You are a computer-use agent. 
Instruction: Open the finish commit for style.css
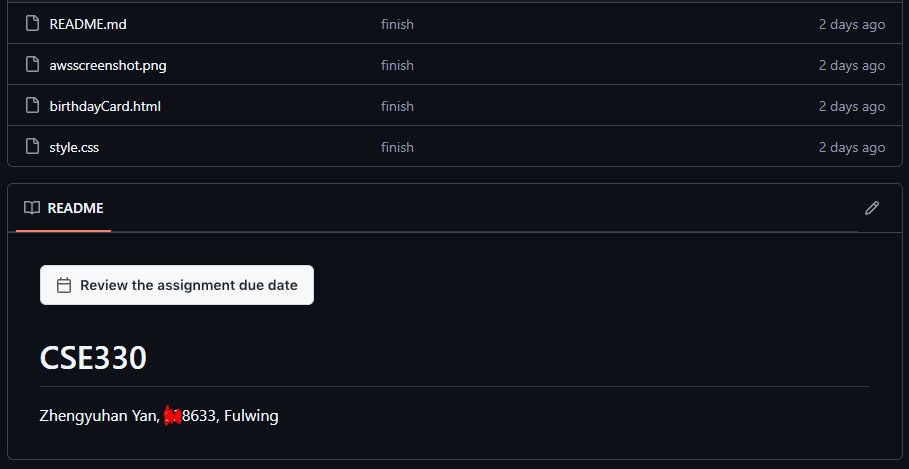[x=397, y=148]
